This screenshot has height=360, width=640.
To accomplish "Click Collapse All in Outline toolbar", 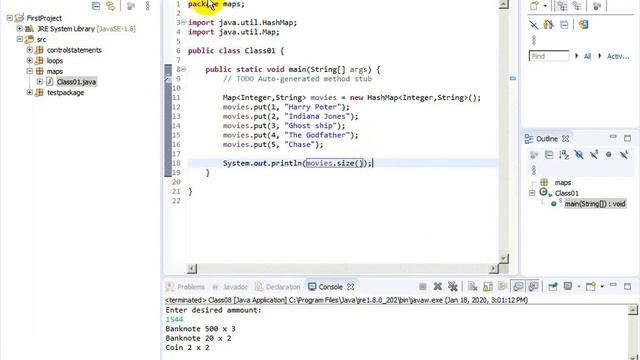I will (x=549, y=155).
